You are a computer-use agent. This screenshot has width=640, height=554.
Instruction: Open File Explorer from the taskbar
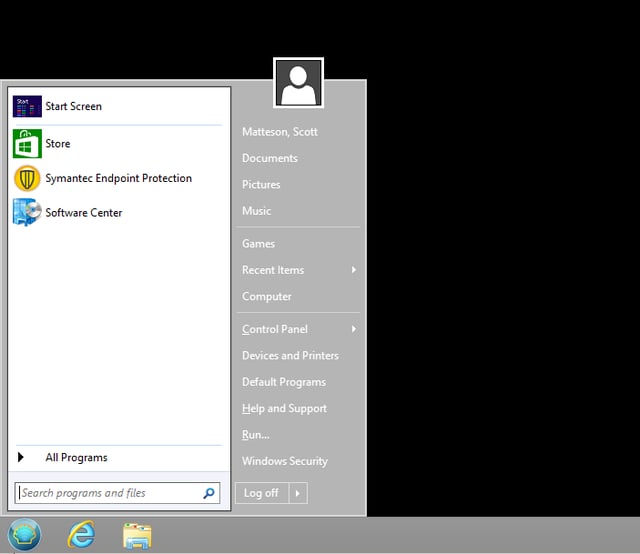(x=137, y=536)
